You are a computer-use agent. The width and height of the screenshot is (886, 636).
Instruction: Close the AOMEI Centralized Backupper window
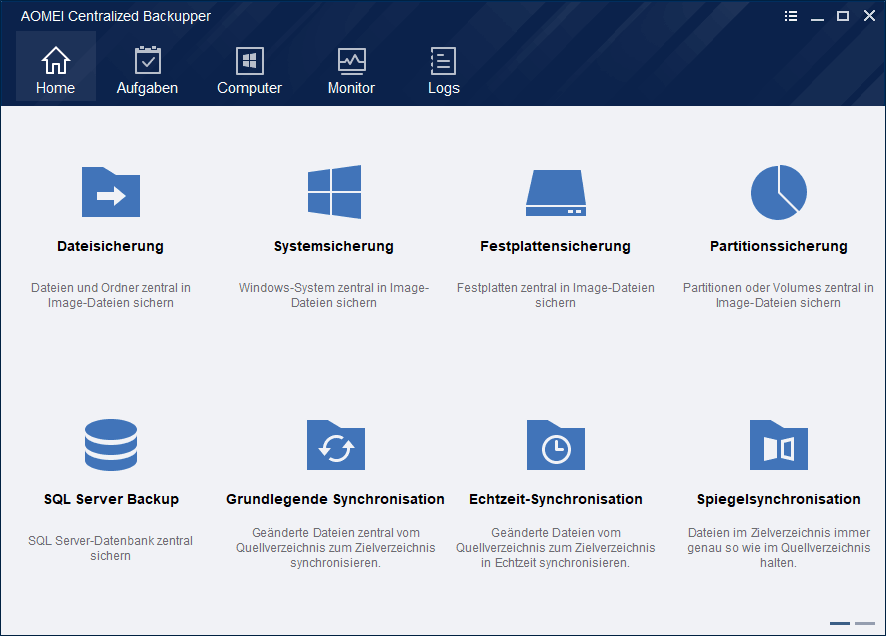click(x=869, y=16)
